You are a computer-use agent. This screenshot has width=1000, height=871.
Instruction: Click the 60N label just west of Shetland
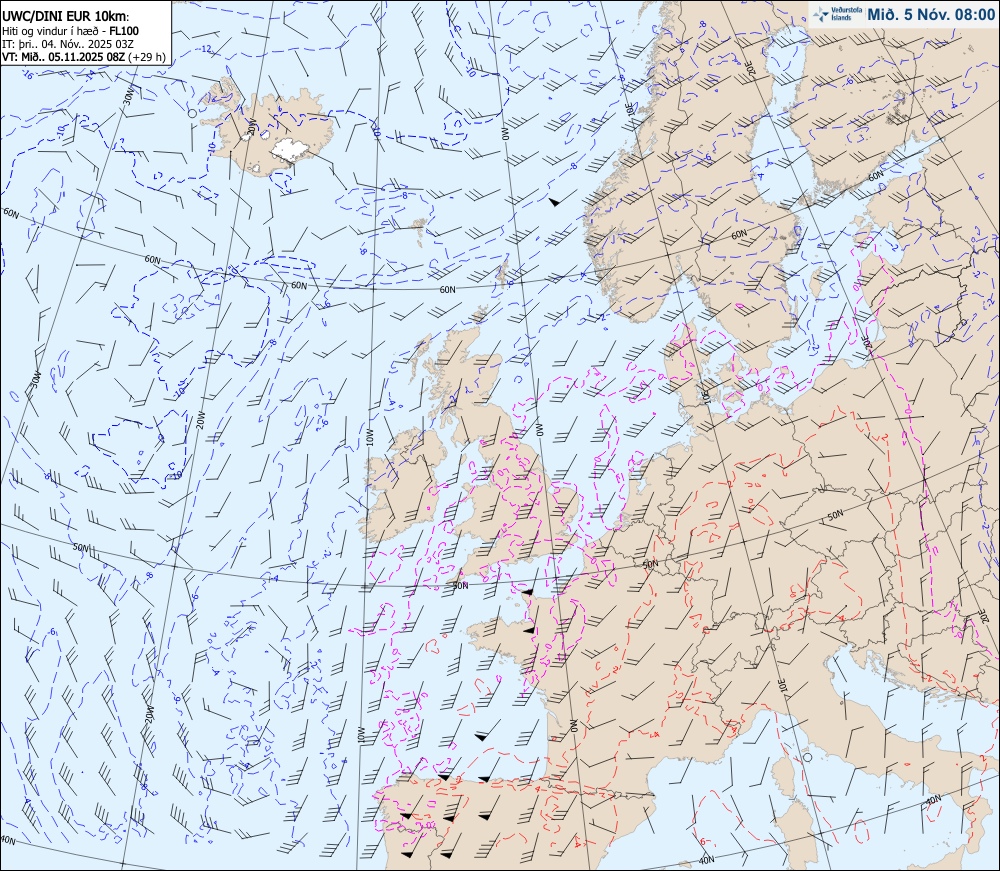pos(447,289)
